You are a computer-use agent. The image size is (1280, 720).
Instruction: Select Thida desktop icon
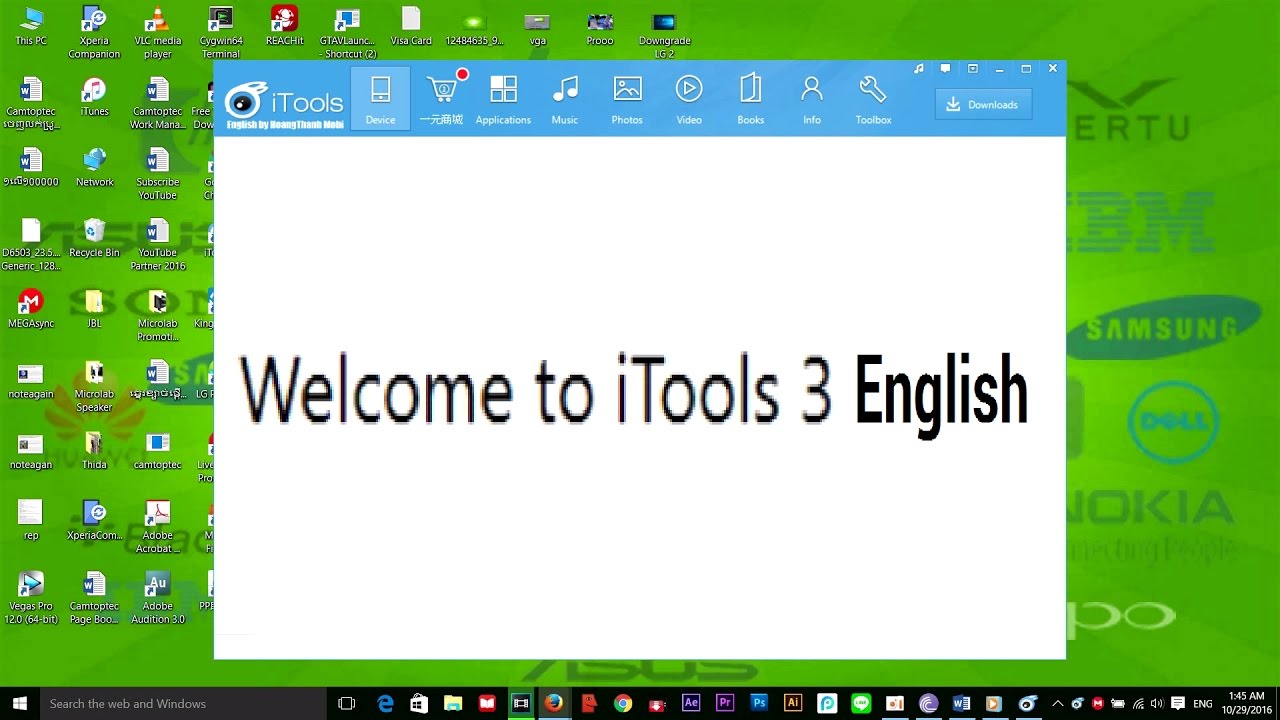(x=94, y=451)
